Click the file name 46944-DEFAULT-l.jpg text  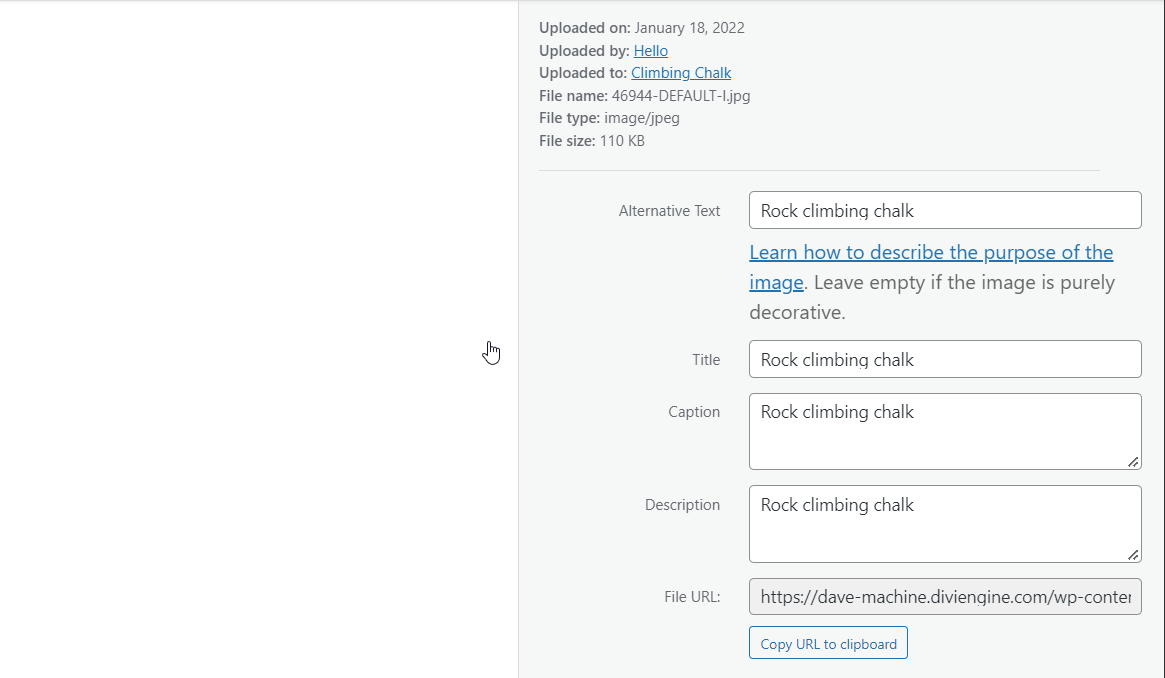point(680,96)
